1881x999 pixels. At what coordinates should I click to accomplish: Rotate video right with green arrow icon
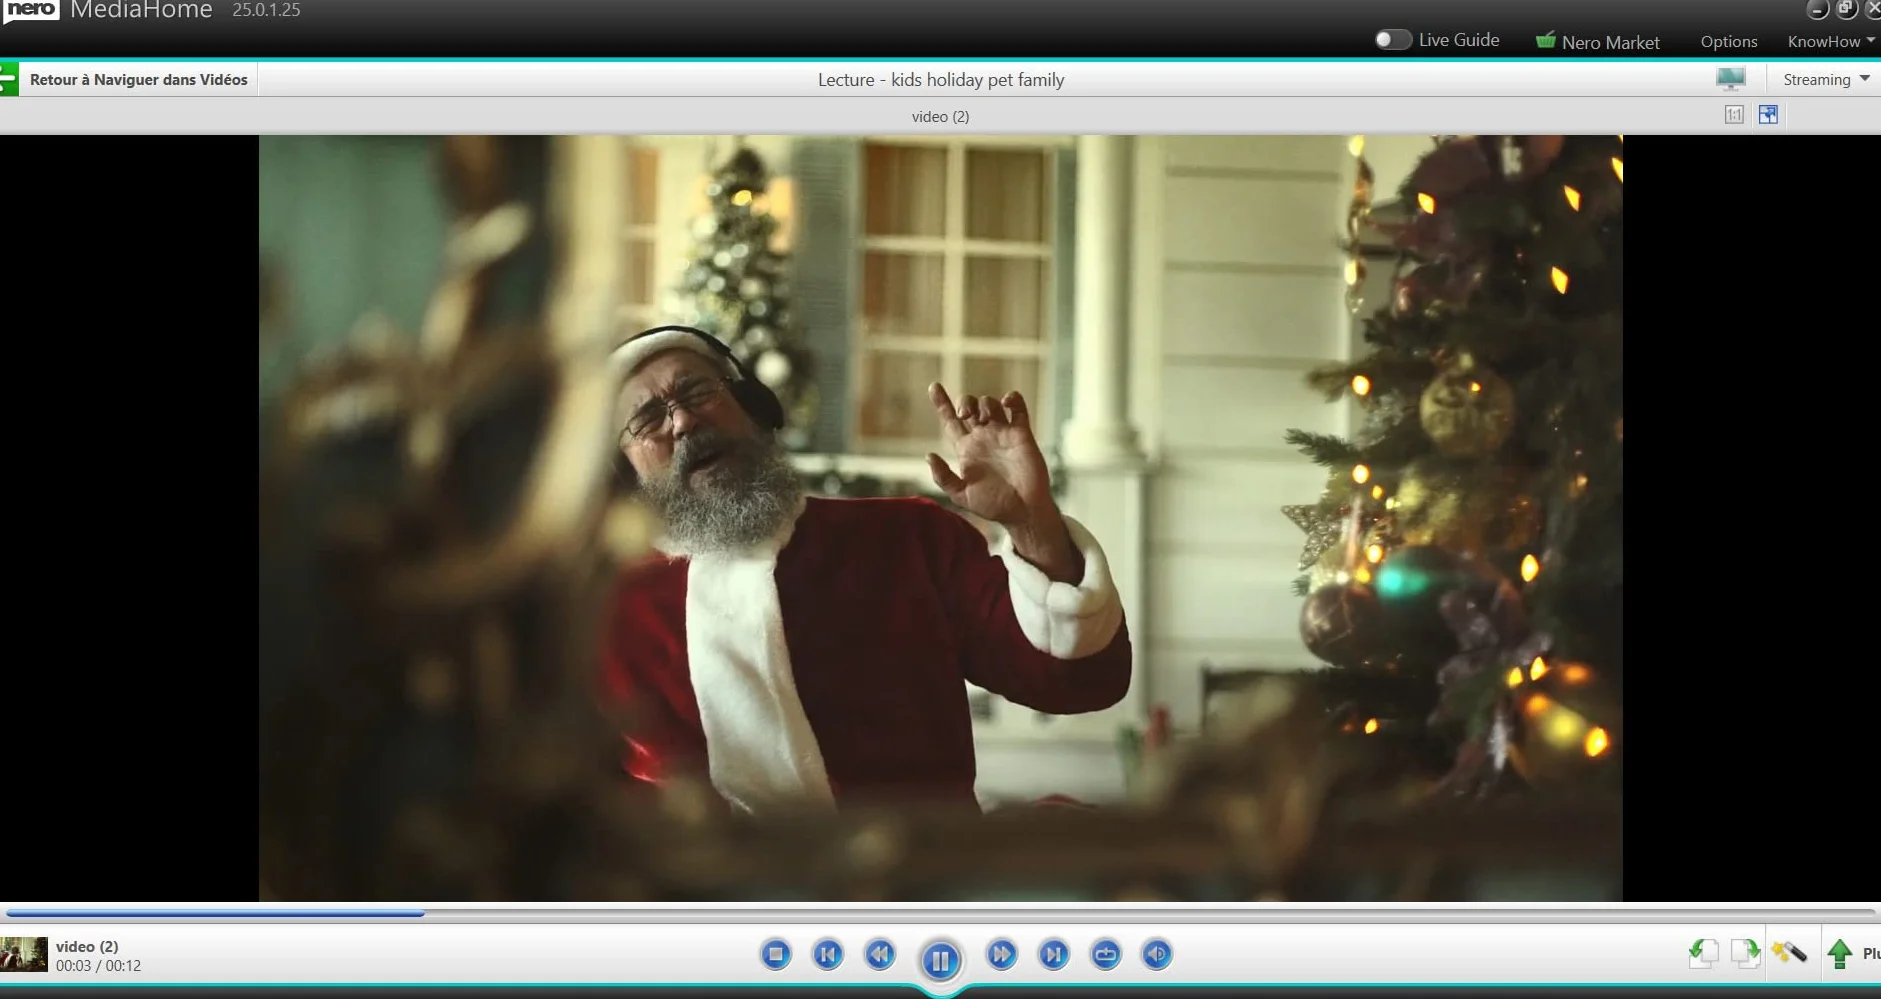pos(1745,953)
